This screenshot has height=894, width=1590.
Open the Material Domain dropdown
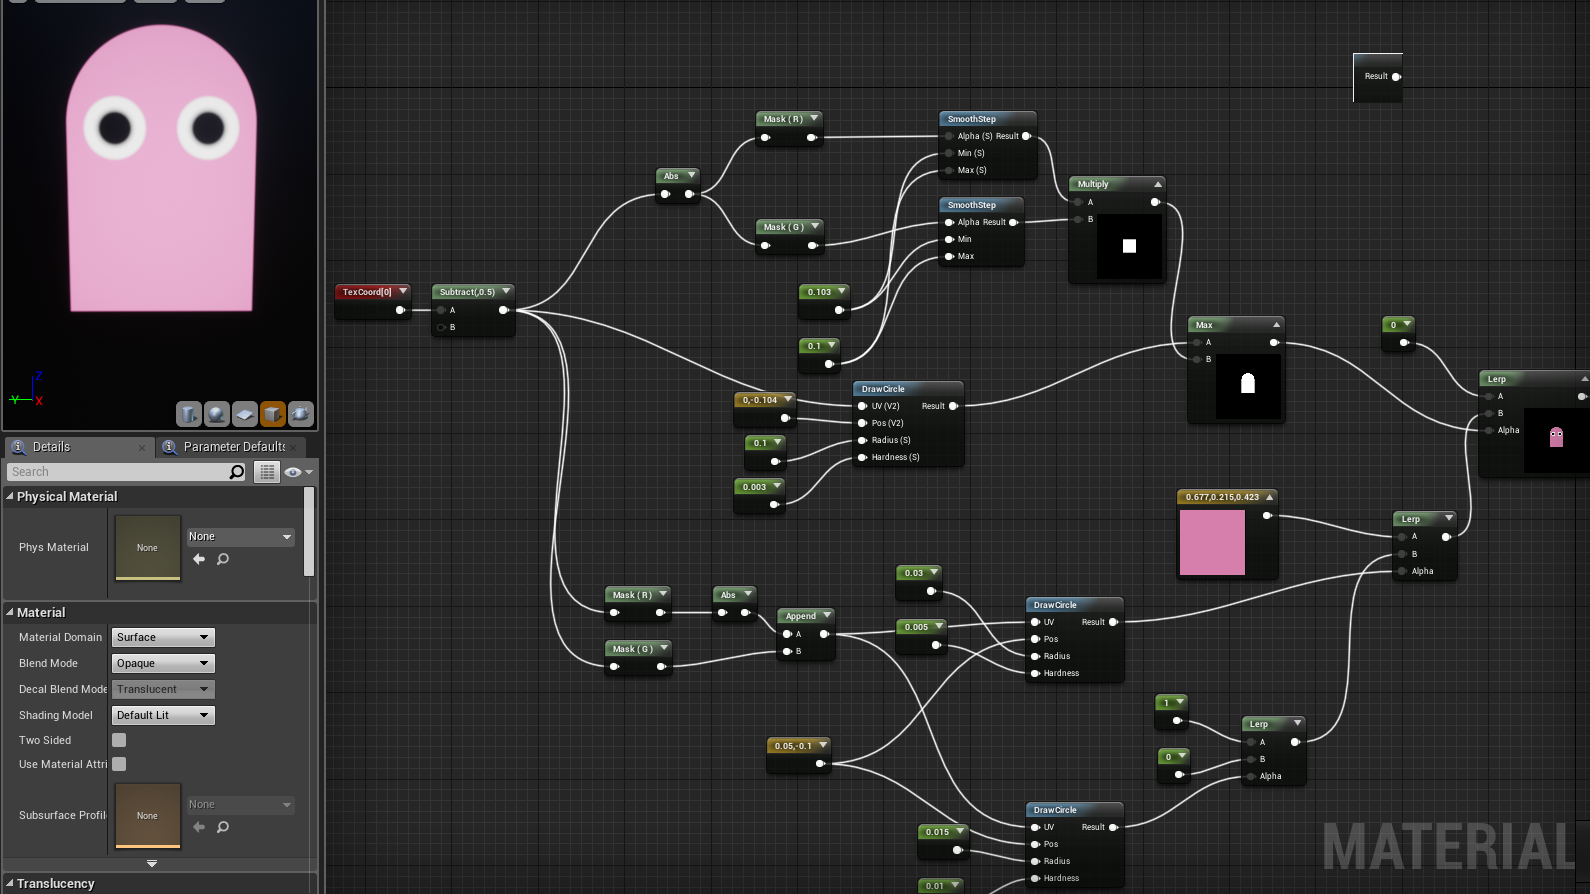tap(163, 637)
